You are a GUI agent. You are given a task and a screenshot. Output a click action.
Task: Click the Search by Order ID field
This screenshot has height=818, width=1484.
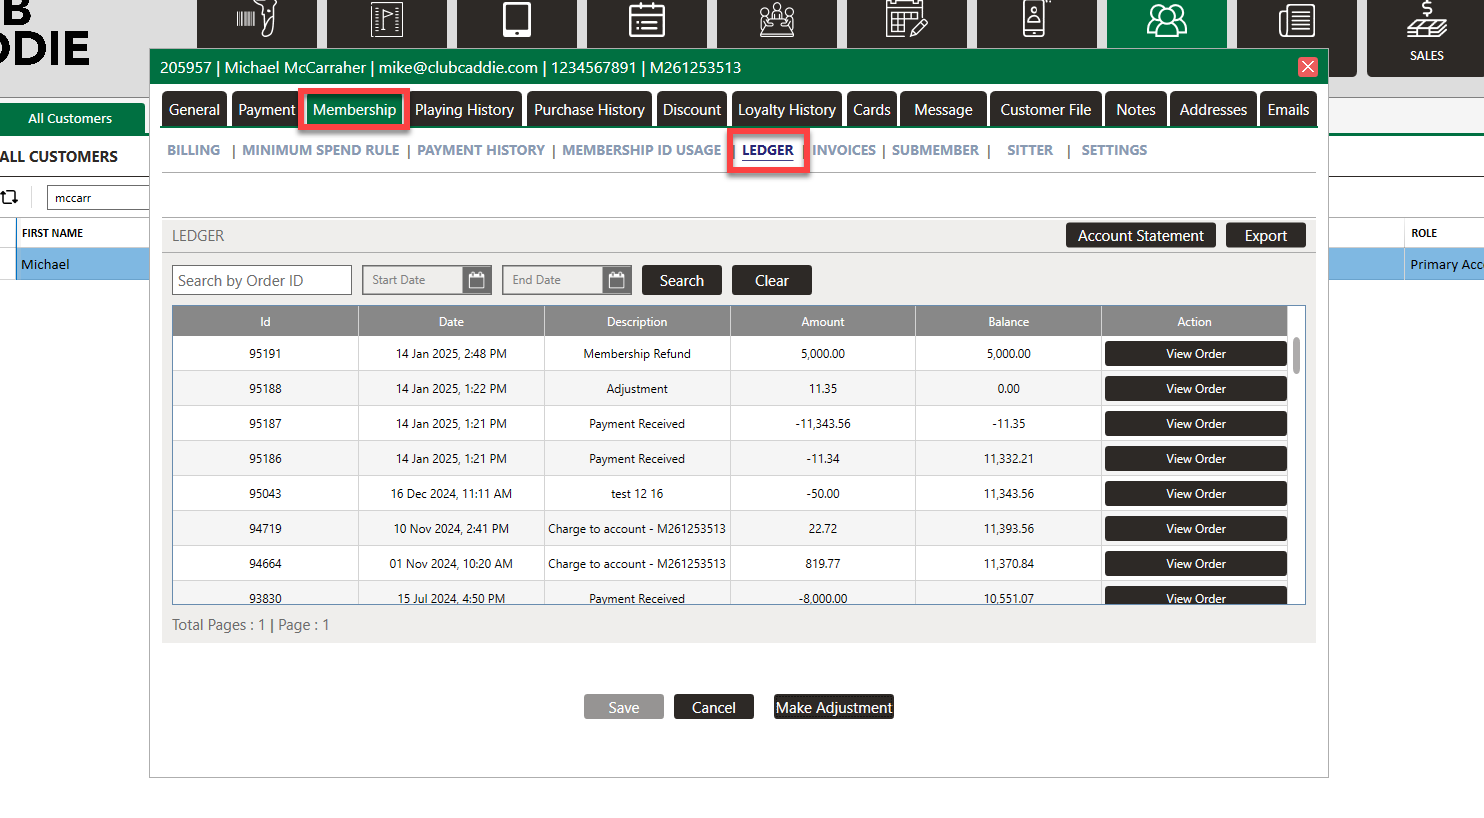262,281
